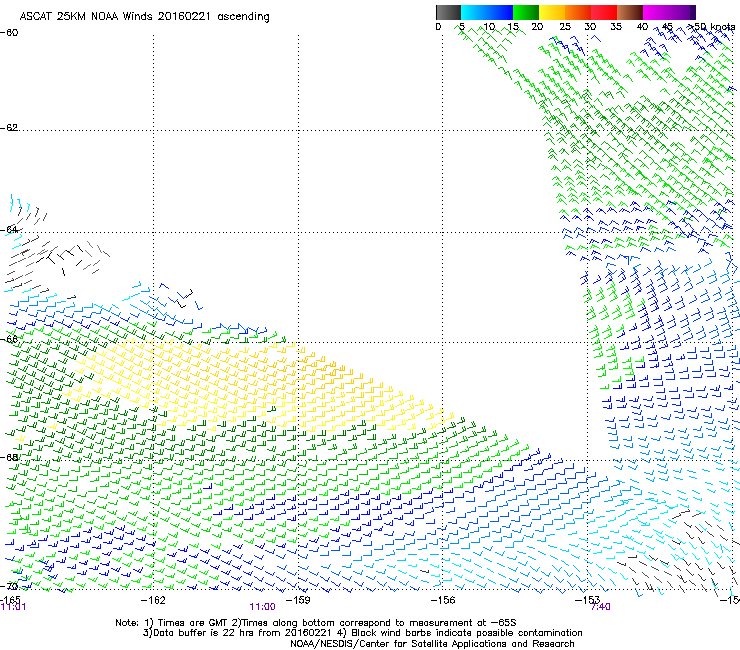Click the ">50 knots" legend label
Viewport: 740px width, 650px height.
coord(711,27)
